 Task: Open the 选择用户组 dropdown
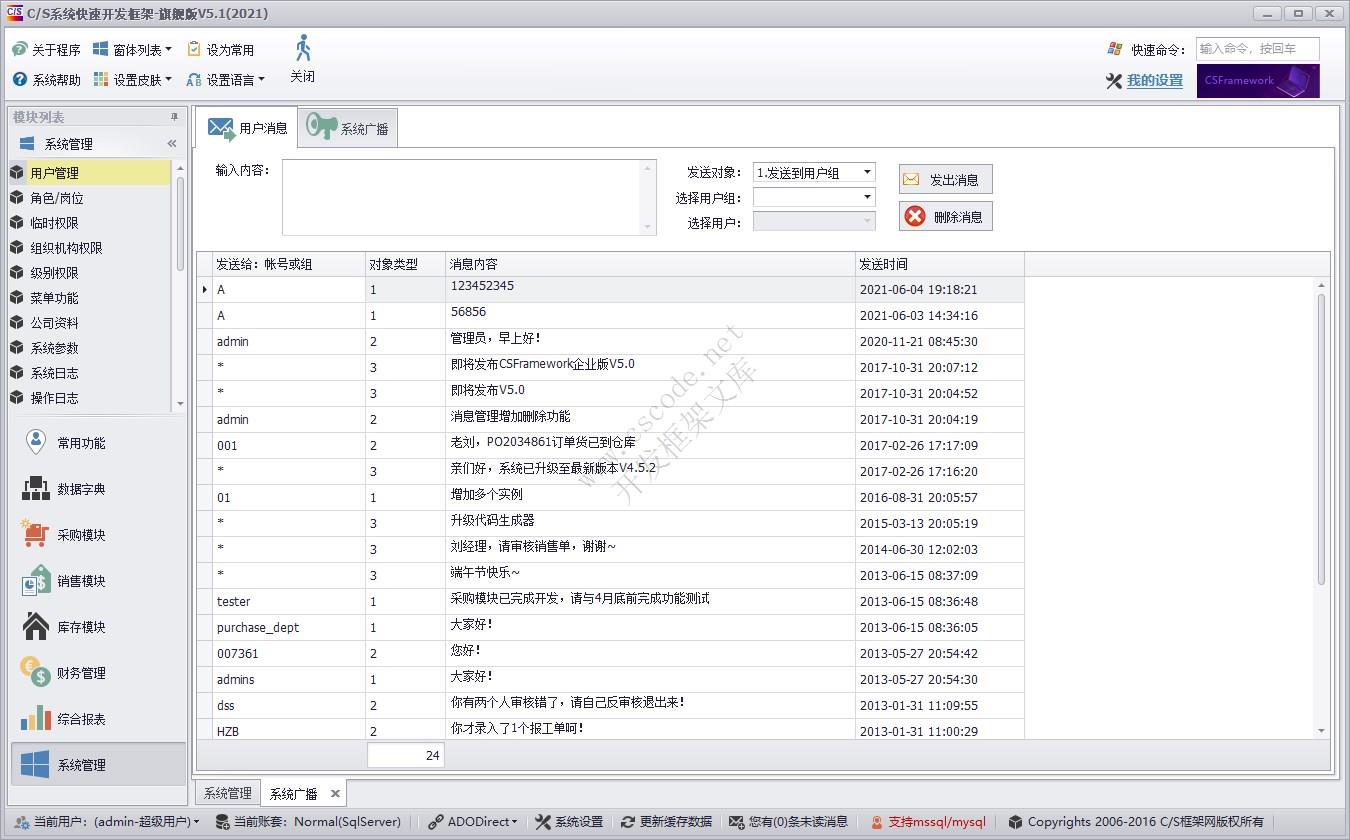click(866, 196)
